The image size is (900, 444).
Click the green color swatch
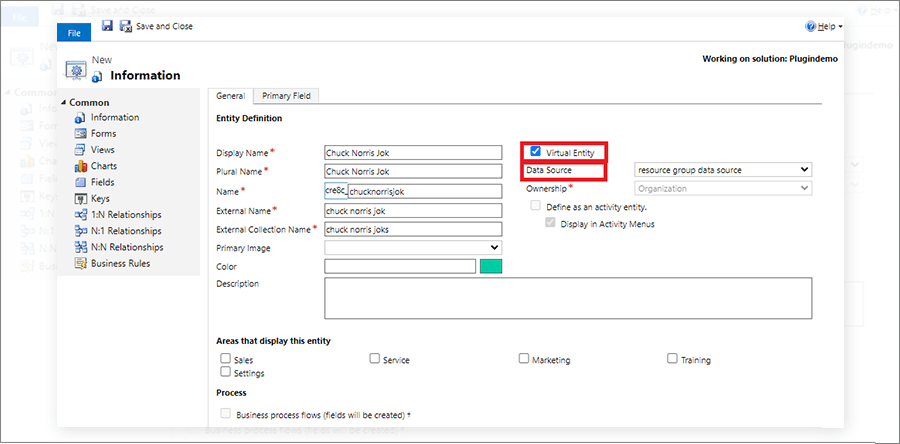pos(491,266)
